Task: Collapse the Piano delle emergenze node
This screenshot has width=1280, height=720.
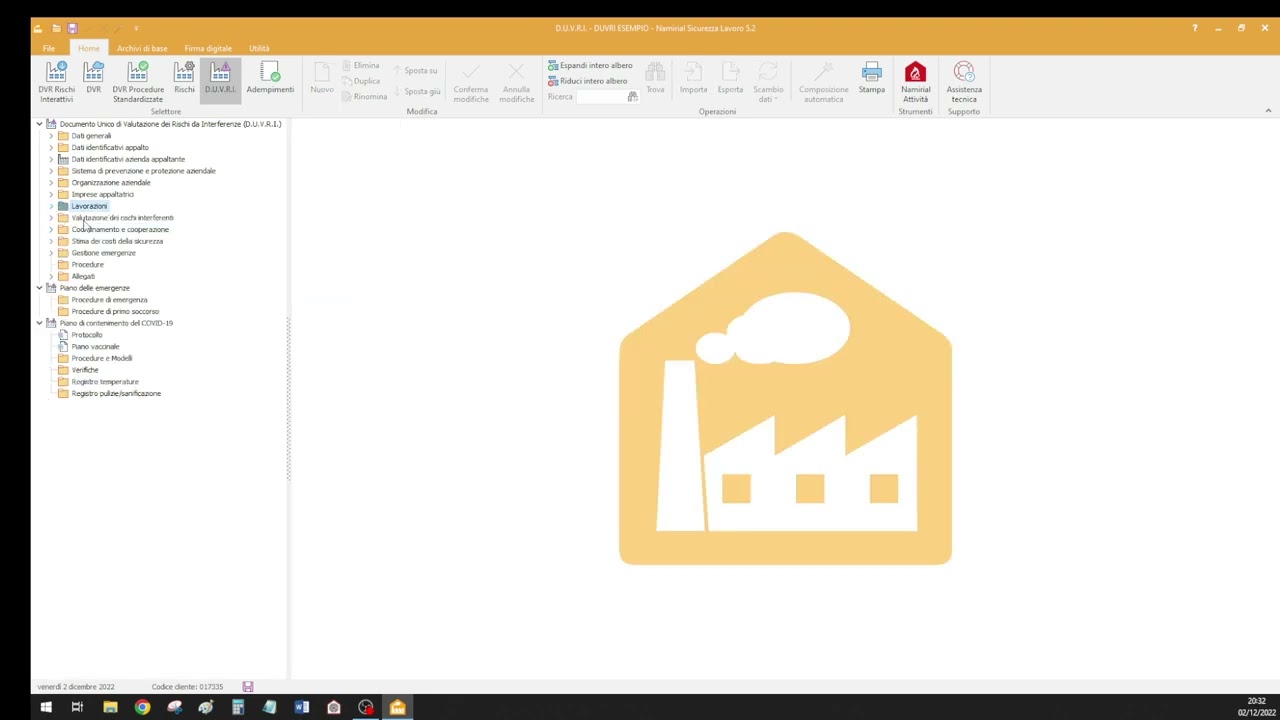Action: pyautogui.click(x=39, y=288)
